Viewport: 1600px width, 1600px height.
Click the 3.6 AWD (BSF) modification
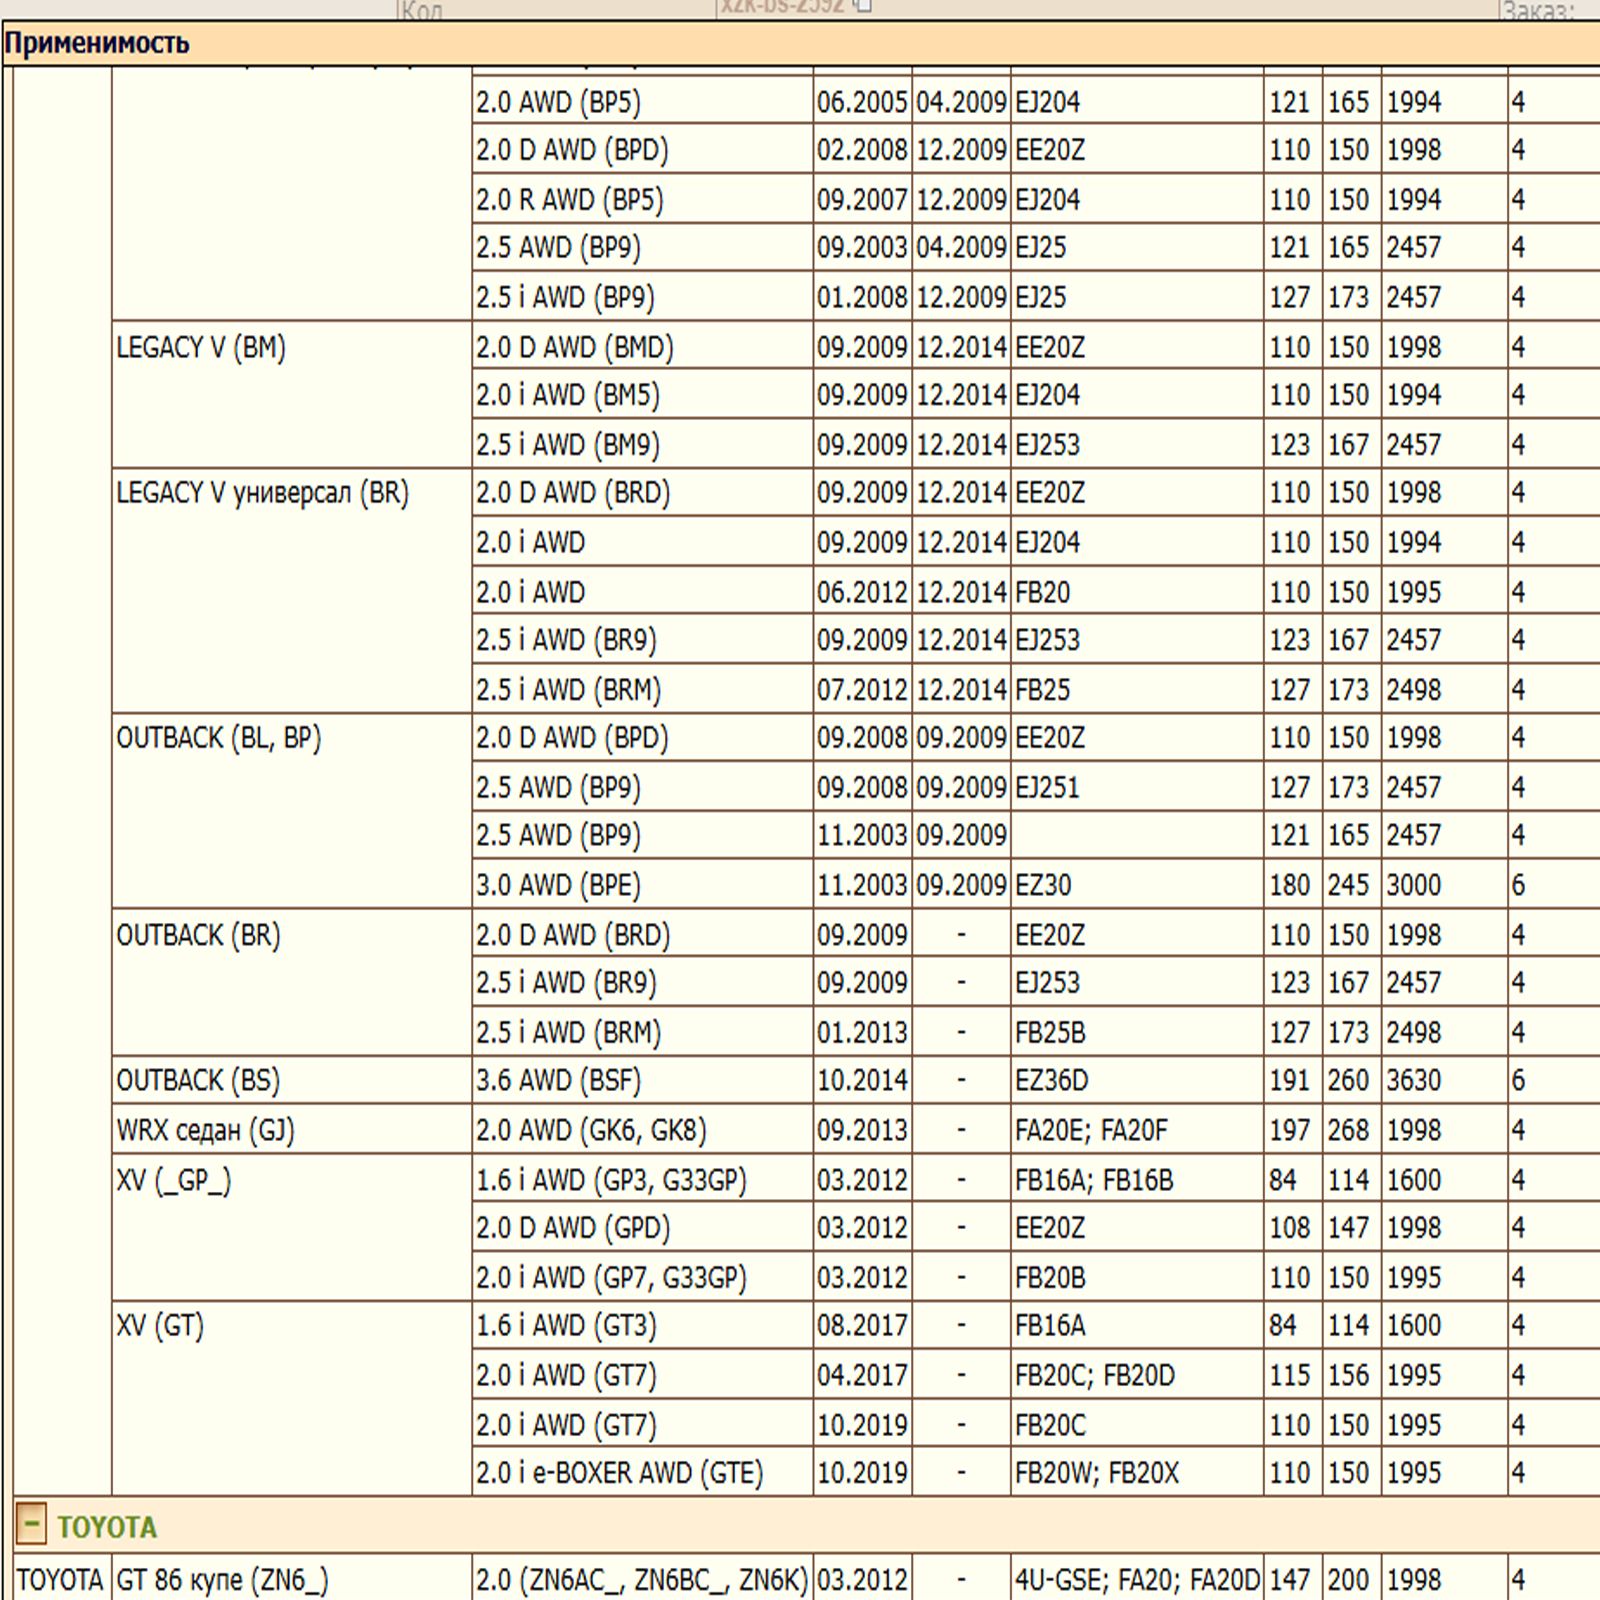558,1080
